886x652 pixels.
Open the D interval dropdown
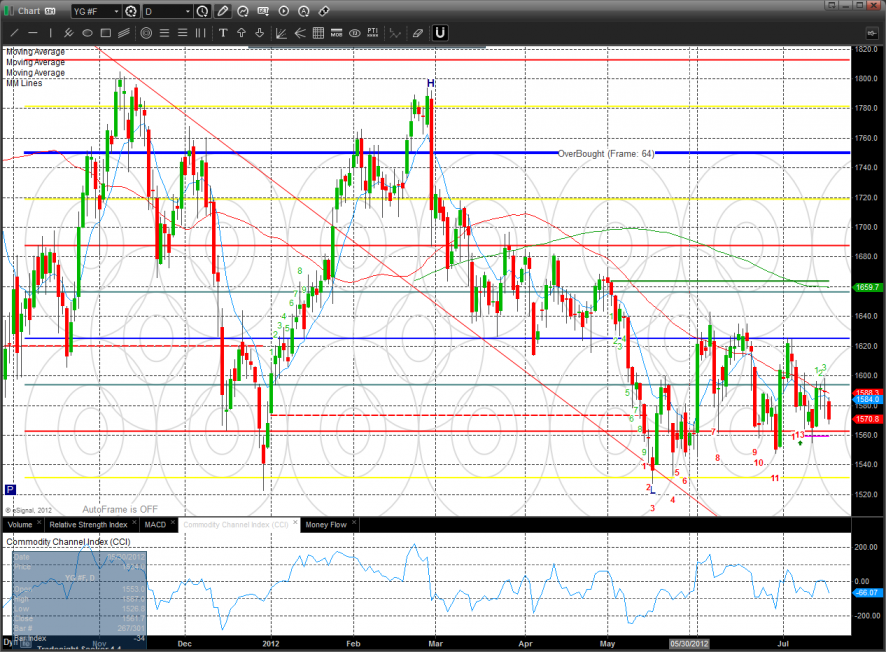click(168, 11)
